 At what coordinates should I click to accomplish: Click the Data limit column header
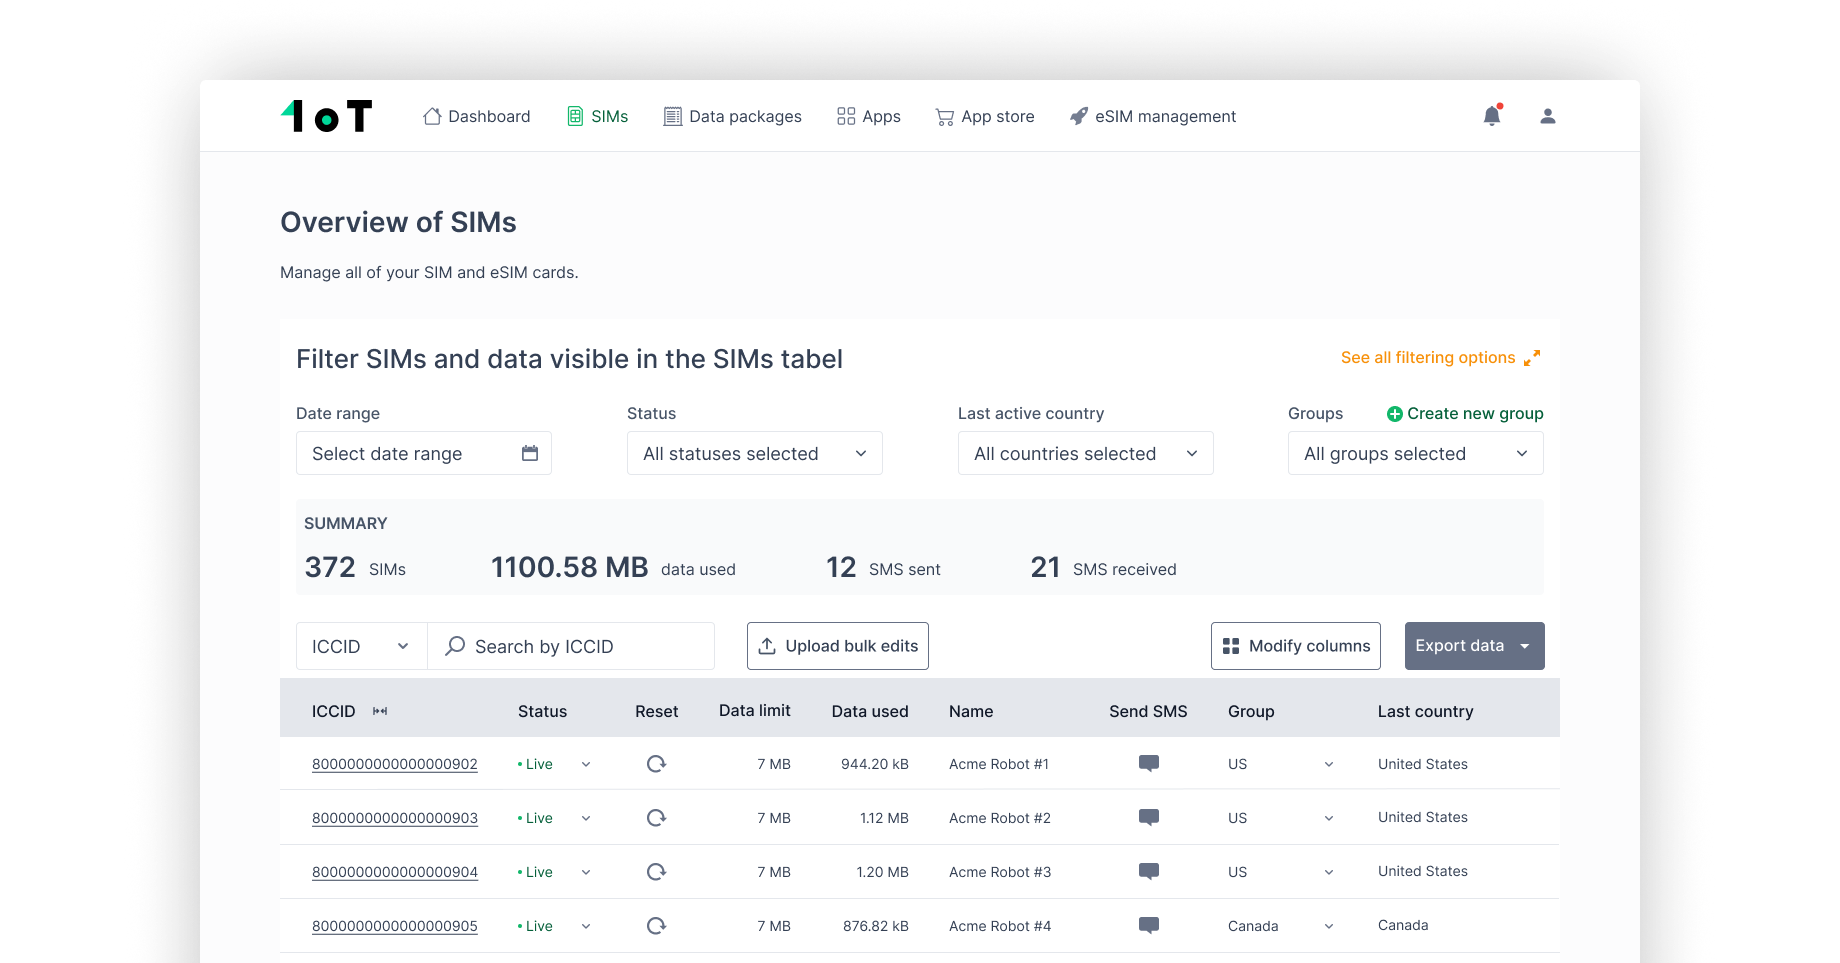(755, 710)
